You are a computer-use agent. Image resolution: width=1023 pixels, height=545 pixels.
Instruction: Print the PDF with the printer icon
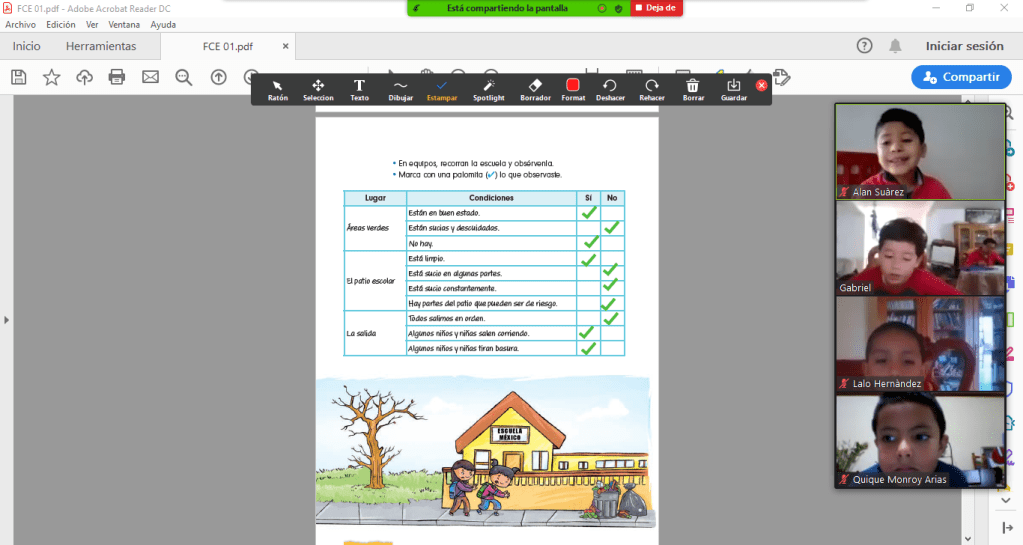pyautogui.click(x=117, y=77)
